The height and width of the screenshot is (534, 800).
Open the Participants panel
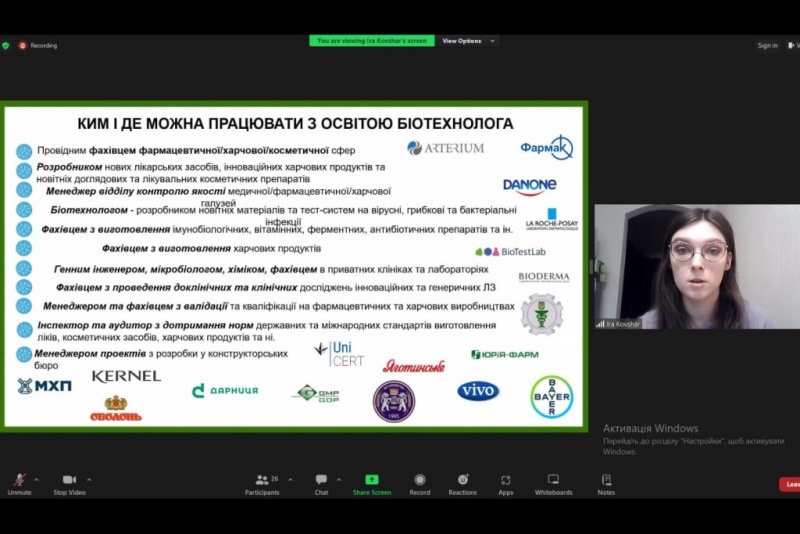(262, 484)
